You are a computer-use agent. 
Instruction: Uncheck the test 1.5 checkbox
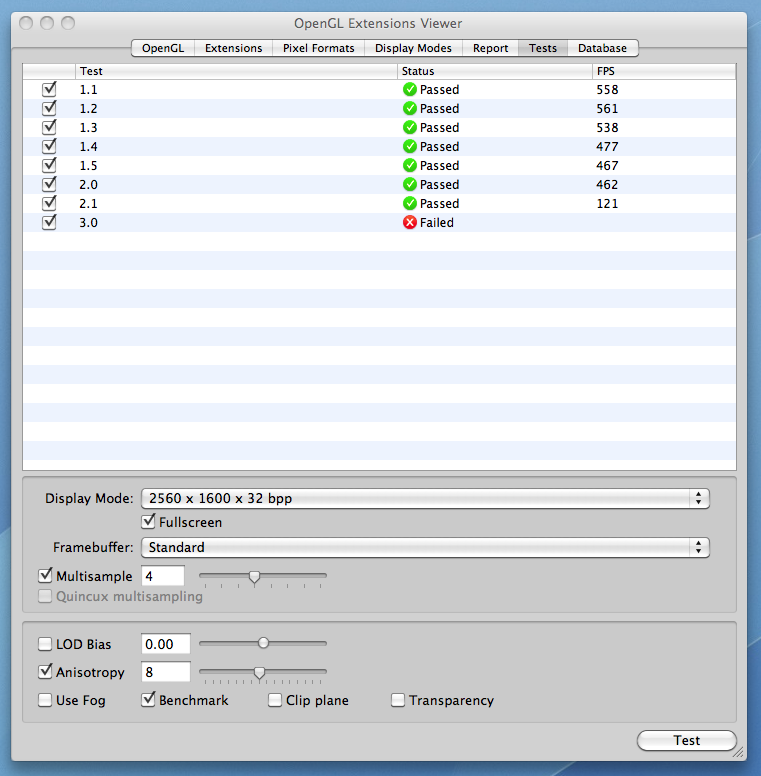click(x=49, y=165)
